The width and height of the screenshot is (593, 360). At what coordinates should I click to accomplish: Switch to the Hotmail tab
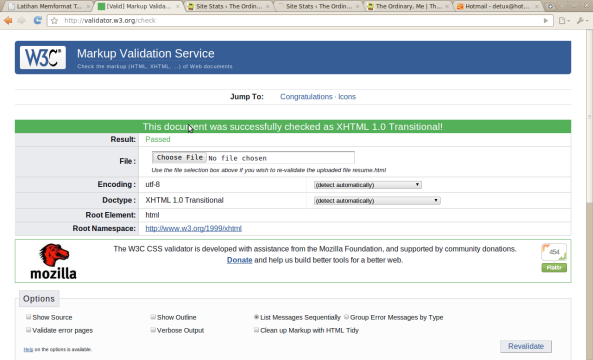498,6
